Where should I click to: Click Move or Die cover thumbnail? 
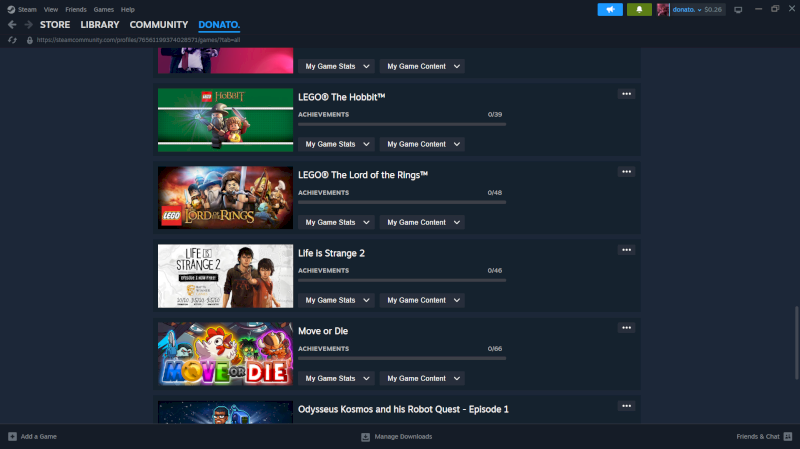coord(226,354)
